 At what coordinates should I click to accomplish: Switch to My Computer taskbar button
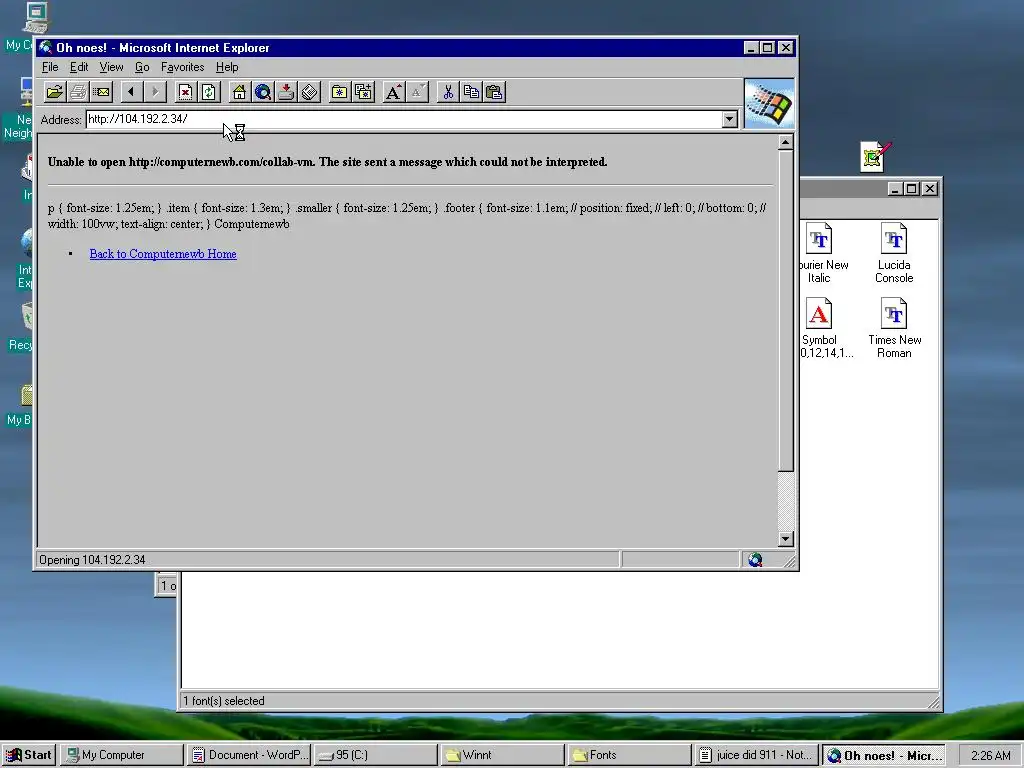pyautogui.click(x=121, y=755)
